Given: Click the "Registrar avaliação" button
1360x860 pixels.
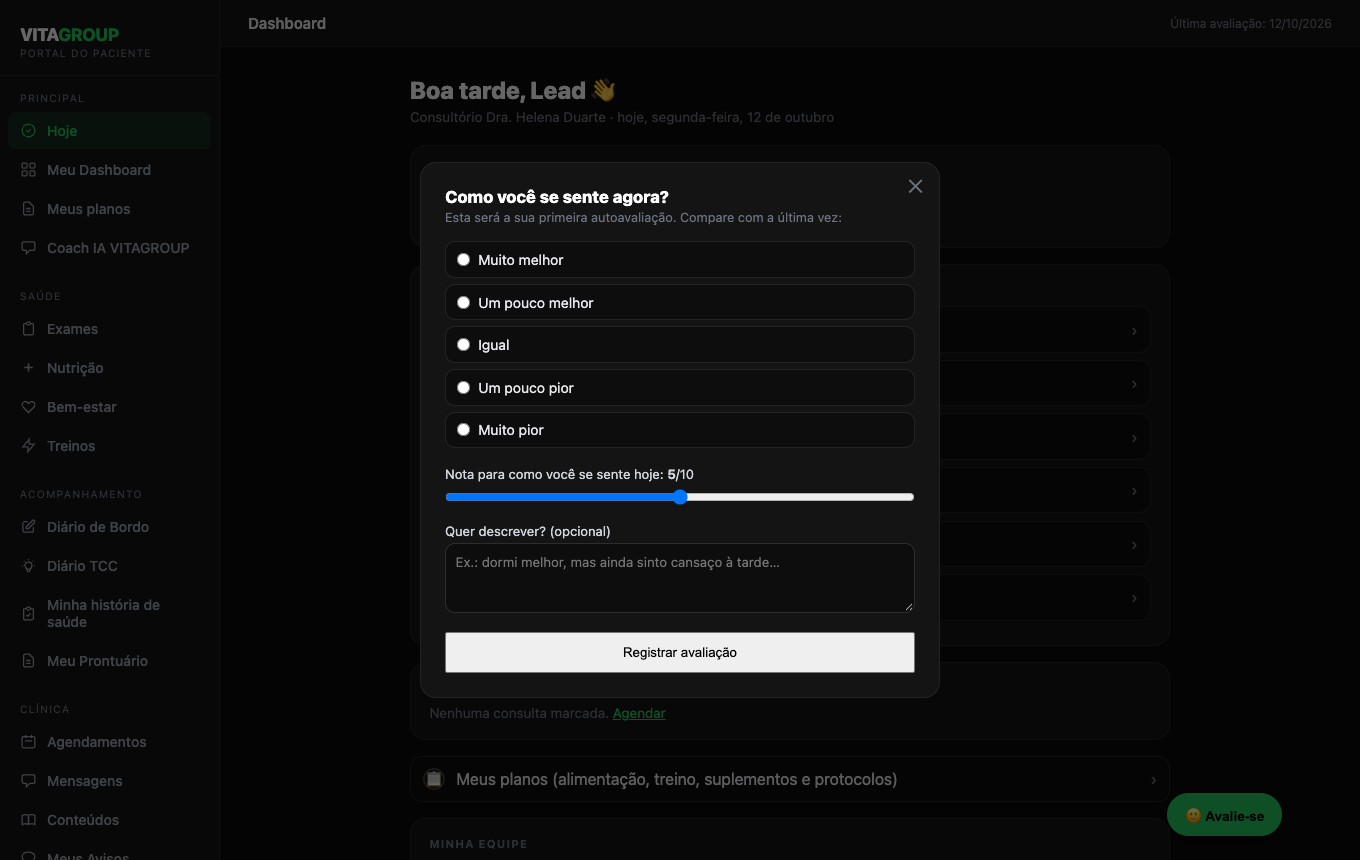Looking at the screenshot, I should (x=680, y=652).
